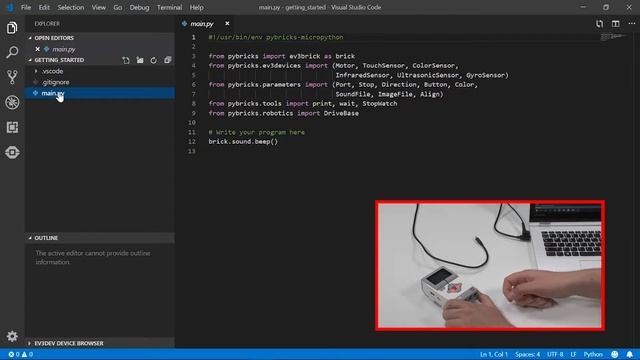Open the Search view in activity bar

coord(12,52)
